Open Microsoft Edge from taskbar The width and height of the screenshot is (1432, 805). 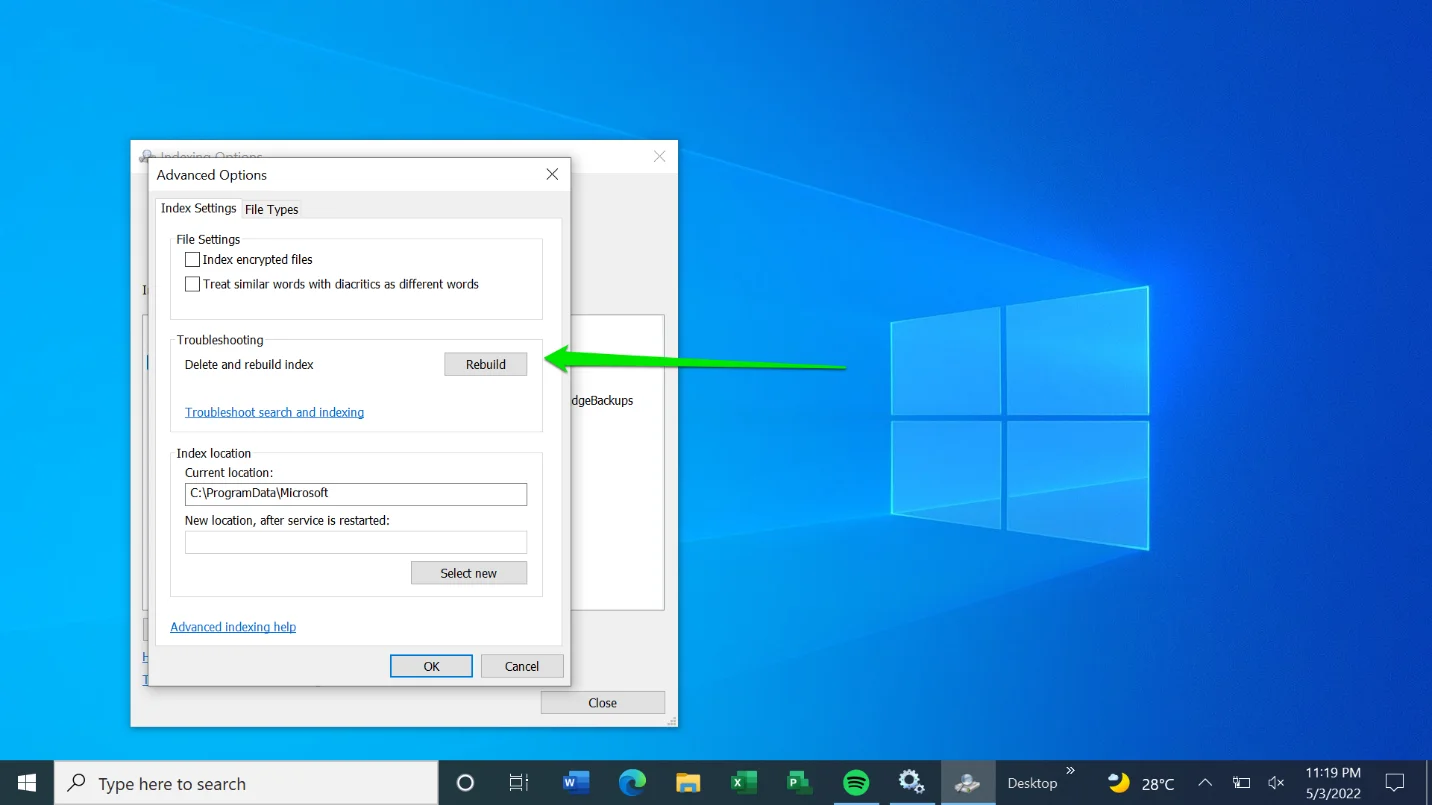tap(632, 783)
